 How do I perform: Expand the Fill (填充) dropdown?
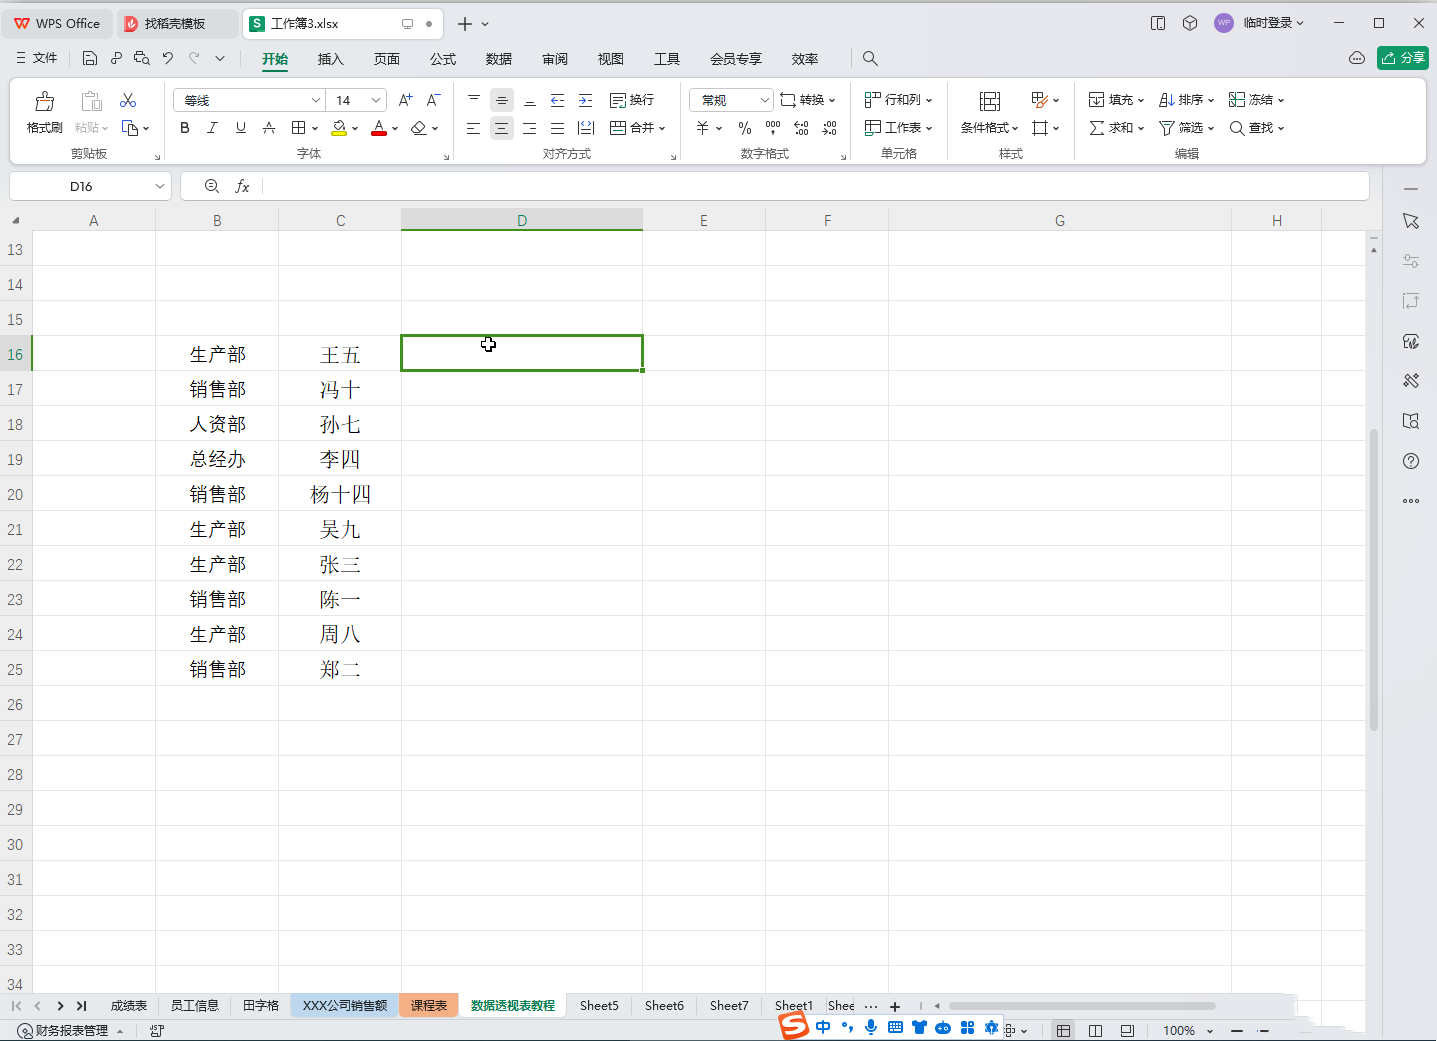point(1141,100)
